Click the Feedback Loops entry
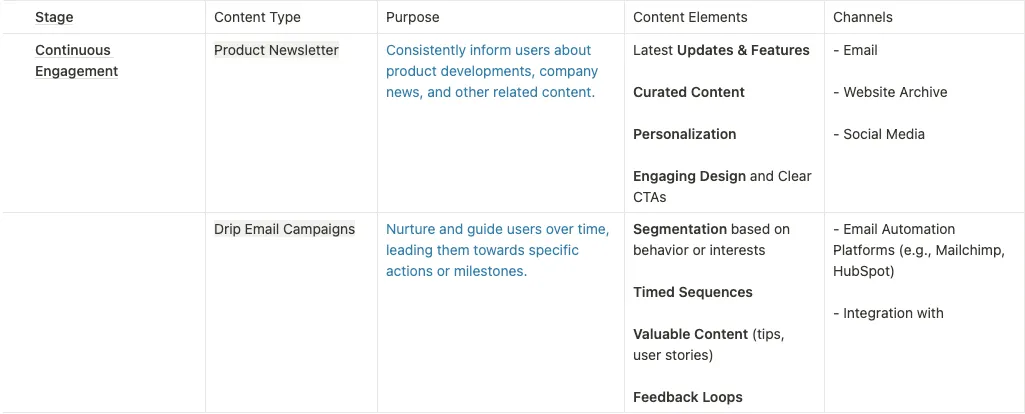This screenshot has width=1025, height=414. 688,397
